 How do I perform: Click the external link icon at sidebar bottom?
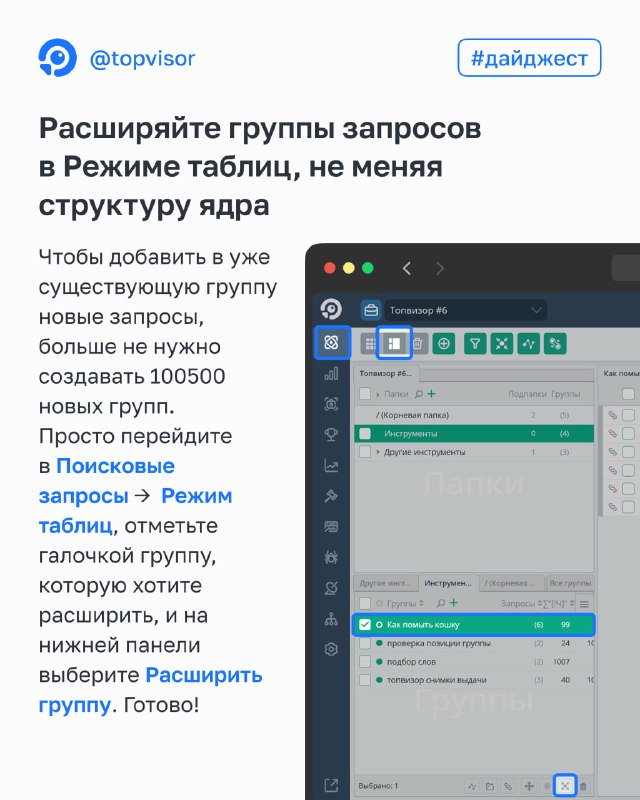pyautogui.click(x=331, y=786)
